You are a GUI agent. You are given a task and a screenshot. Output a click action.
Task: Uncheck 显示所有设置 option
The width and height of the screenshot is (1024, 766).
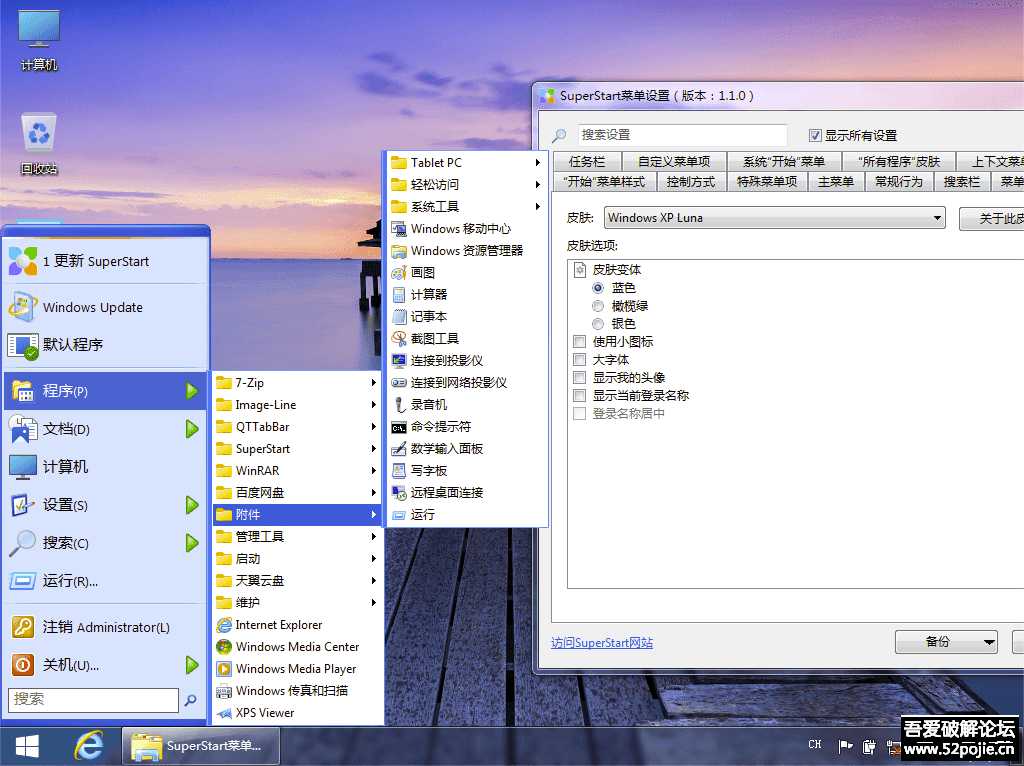point(817,135)
